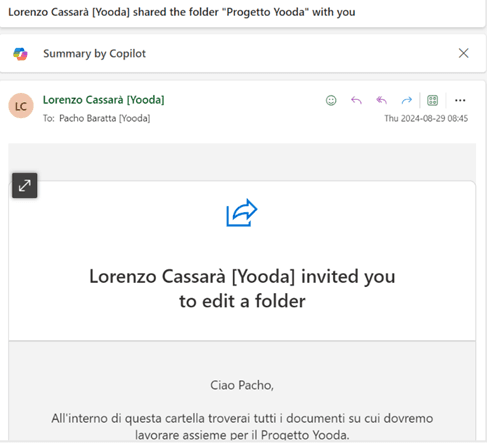Reply to the email
The height and width of the screenshot is (443, 487).
(x=356, y=100)
